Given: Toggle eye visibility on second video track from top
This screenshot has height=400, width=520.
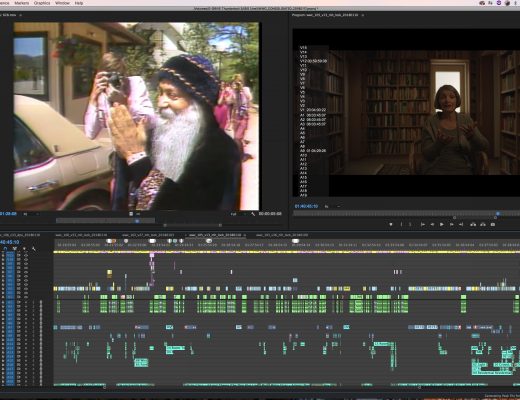Looking at the screenshot, I should [x=26, y=259].
